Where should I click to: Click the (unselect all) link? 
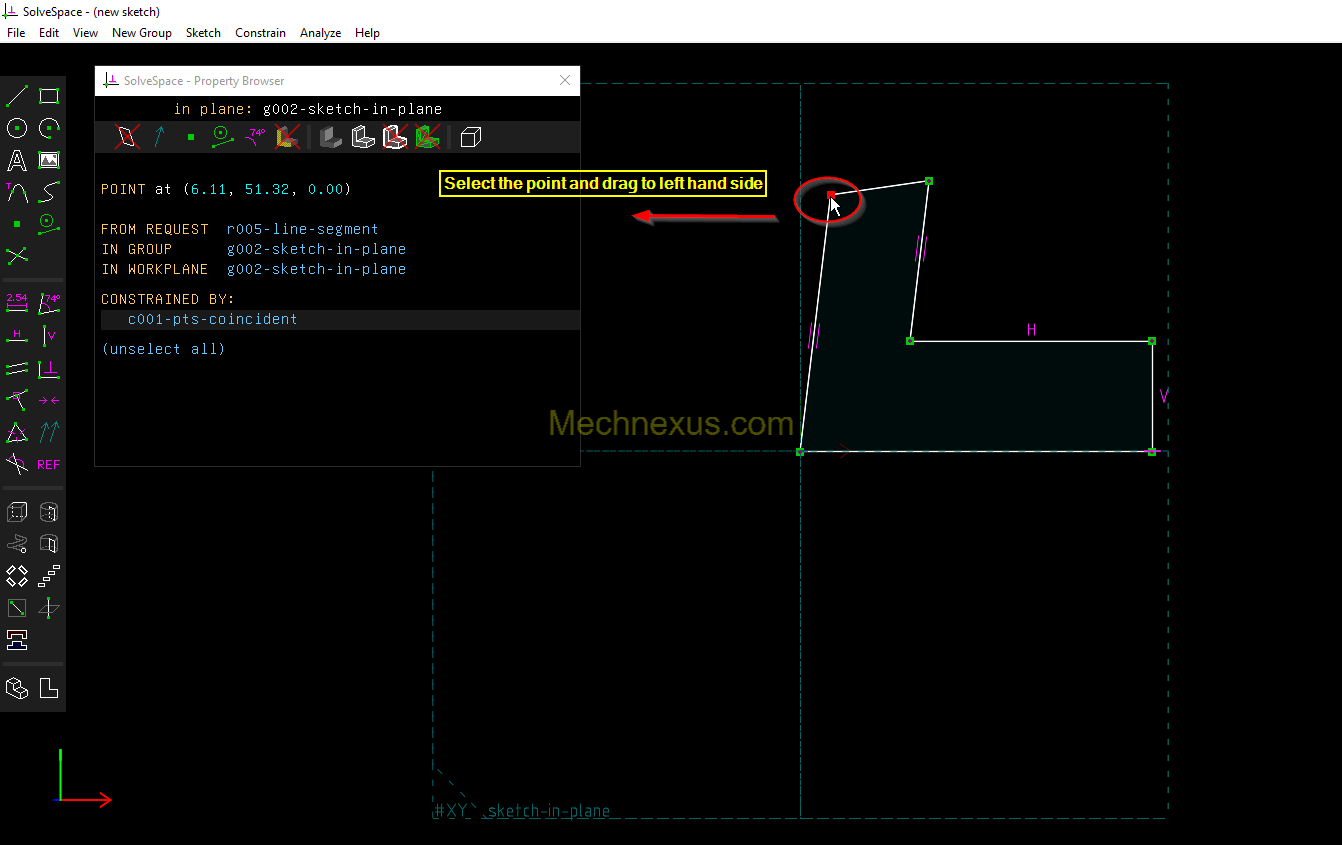(163, 349)
